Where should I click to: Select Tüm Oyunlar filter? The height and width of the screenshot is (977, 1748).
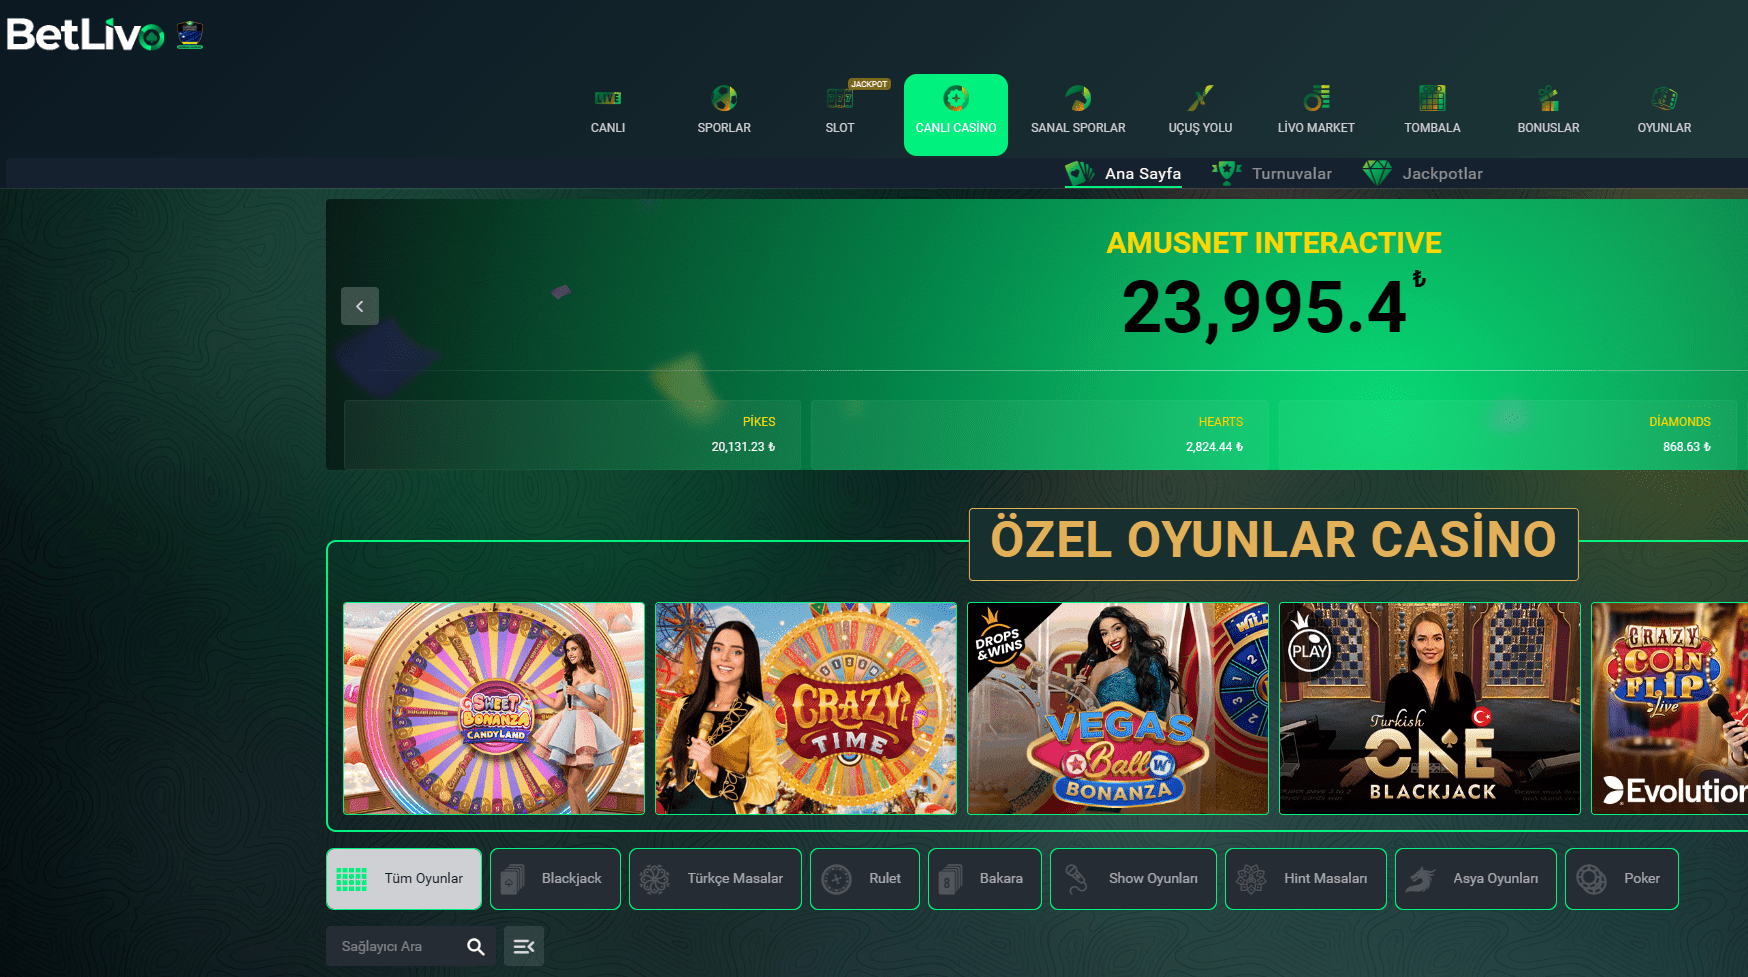(x=404, y=879)
